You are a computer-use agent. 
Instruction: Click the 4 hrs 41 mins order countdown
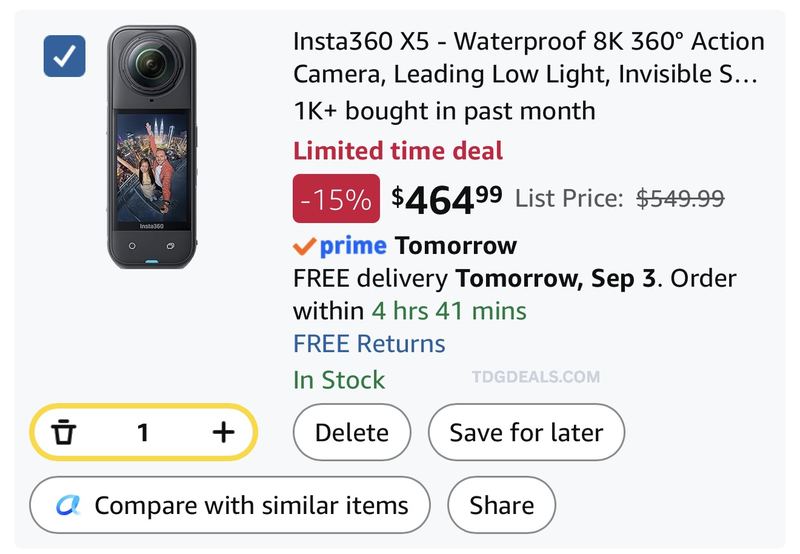[x=449, y=311]
